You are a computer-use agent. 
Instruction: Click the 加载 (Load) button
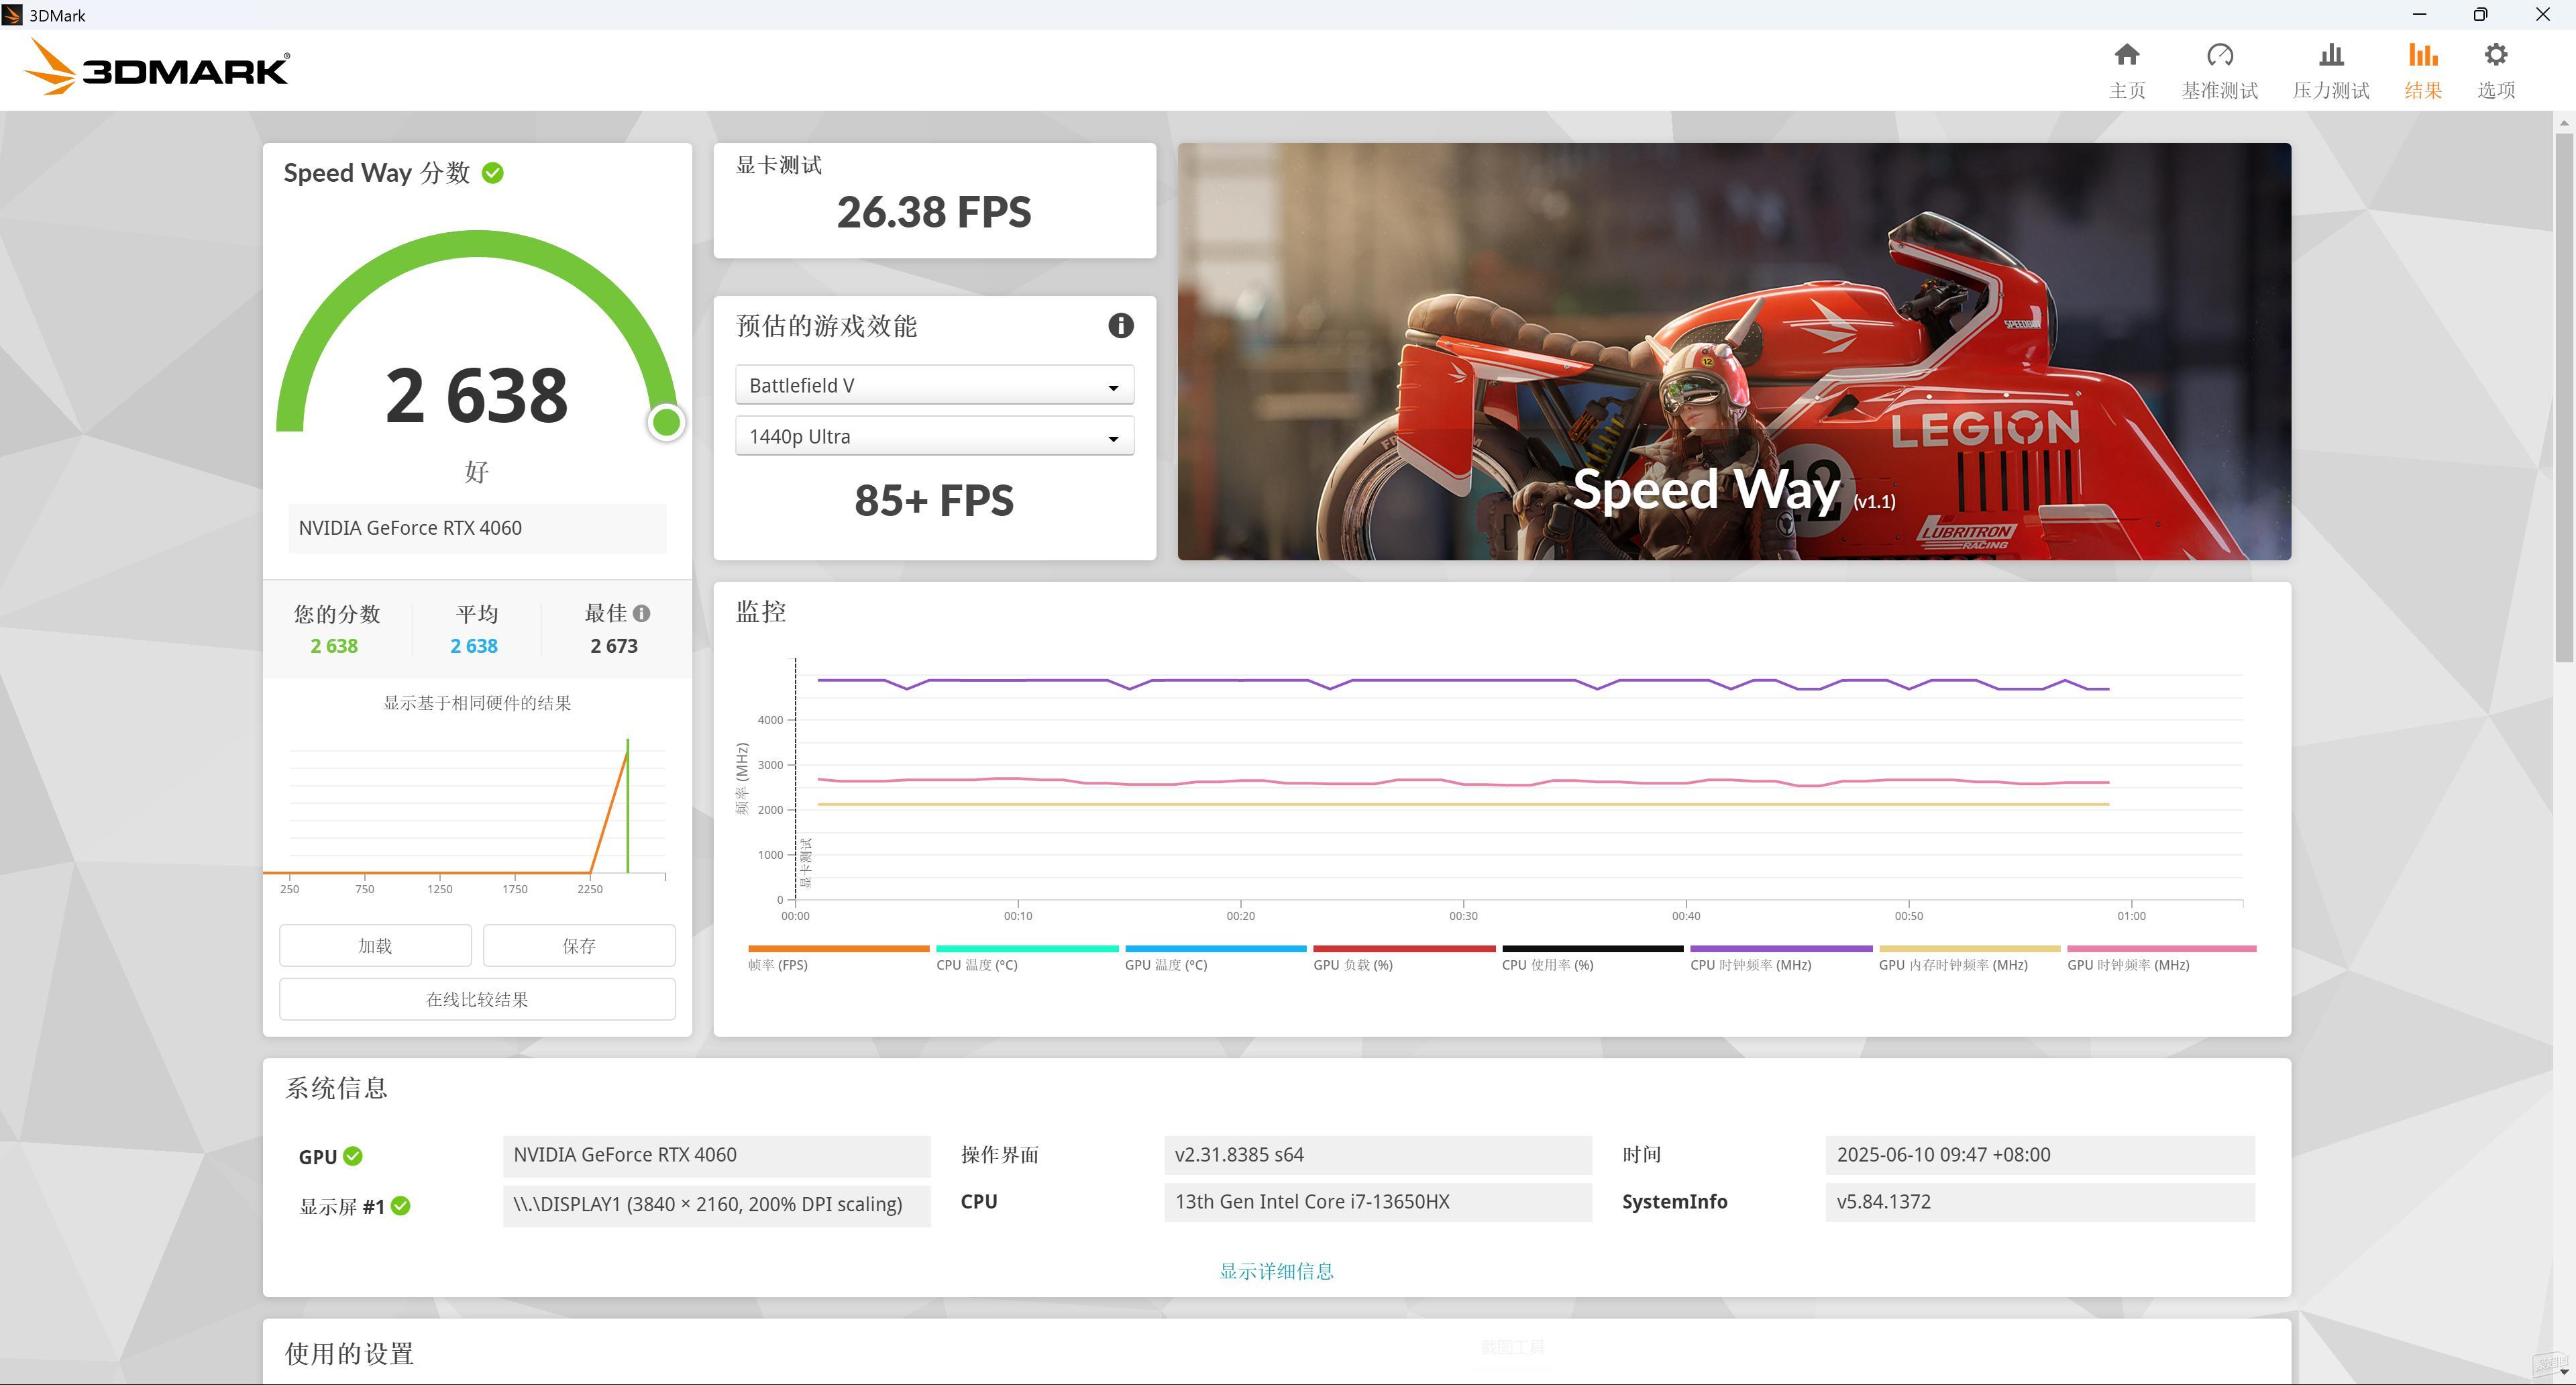click(375, 945)
